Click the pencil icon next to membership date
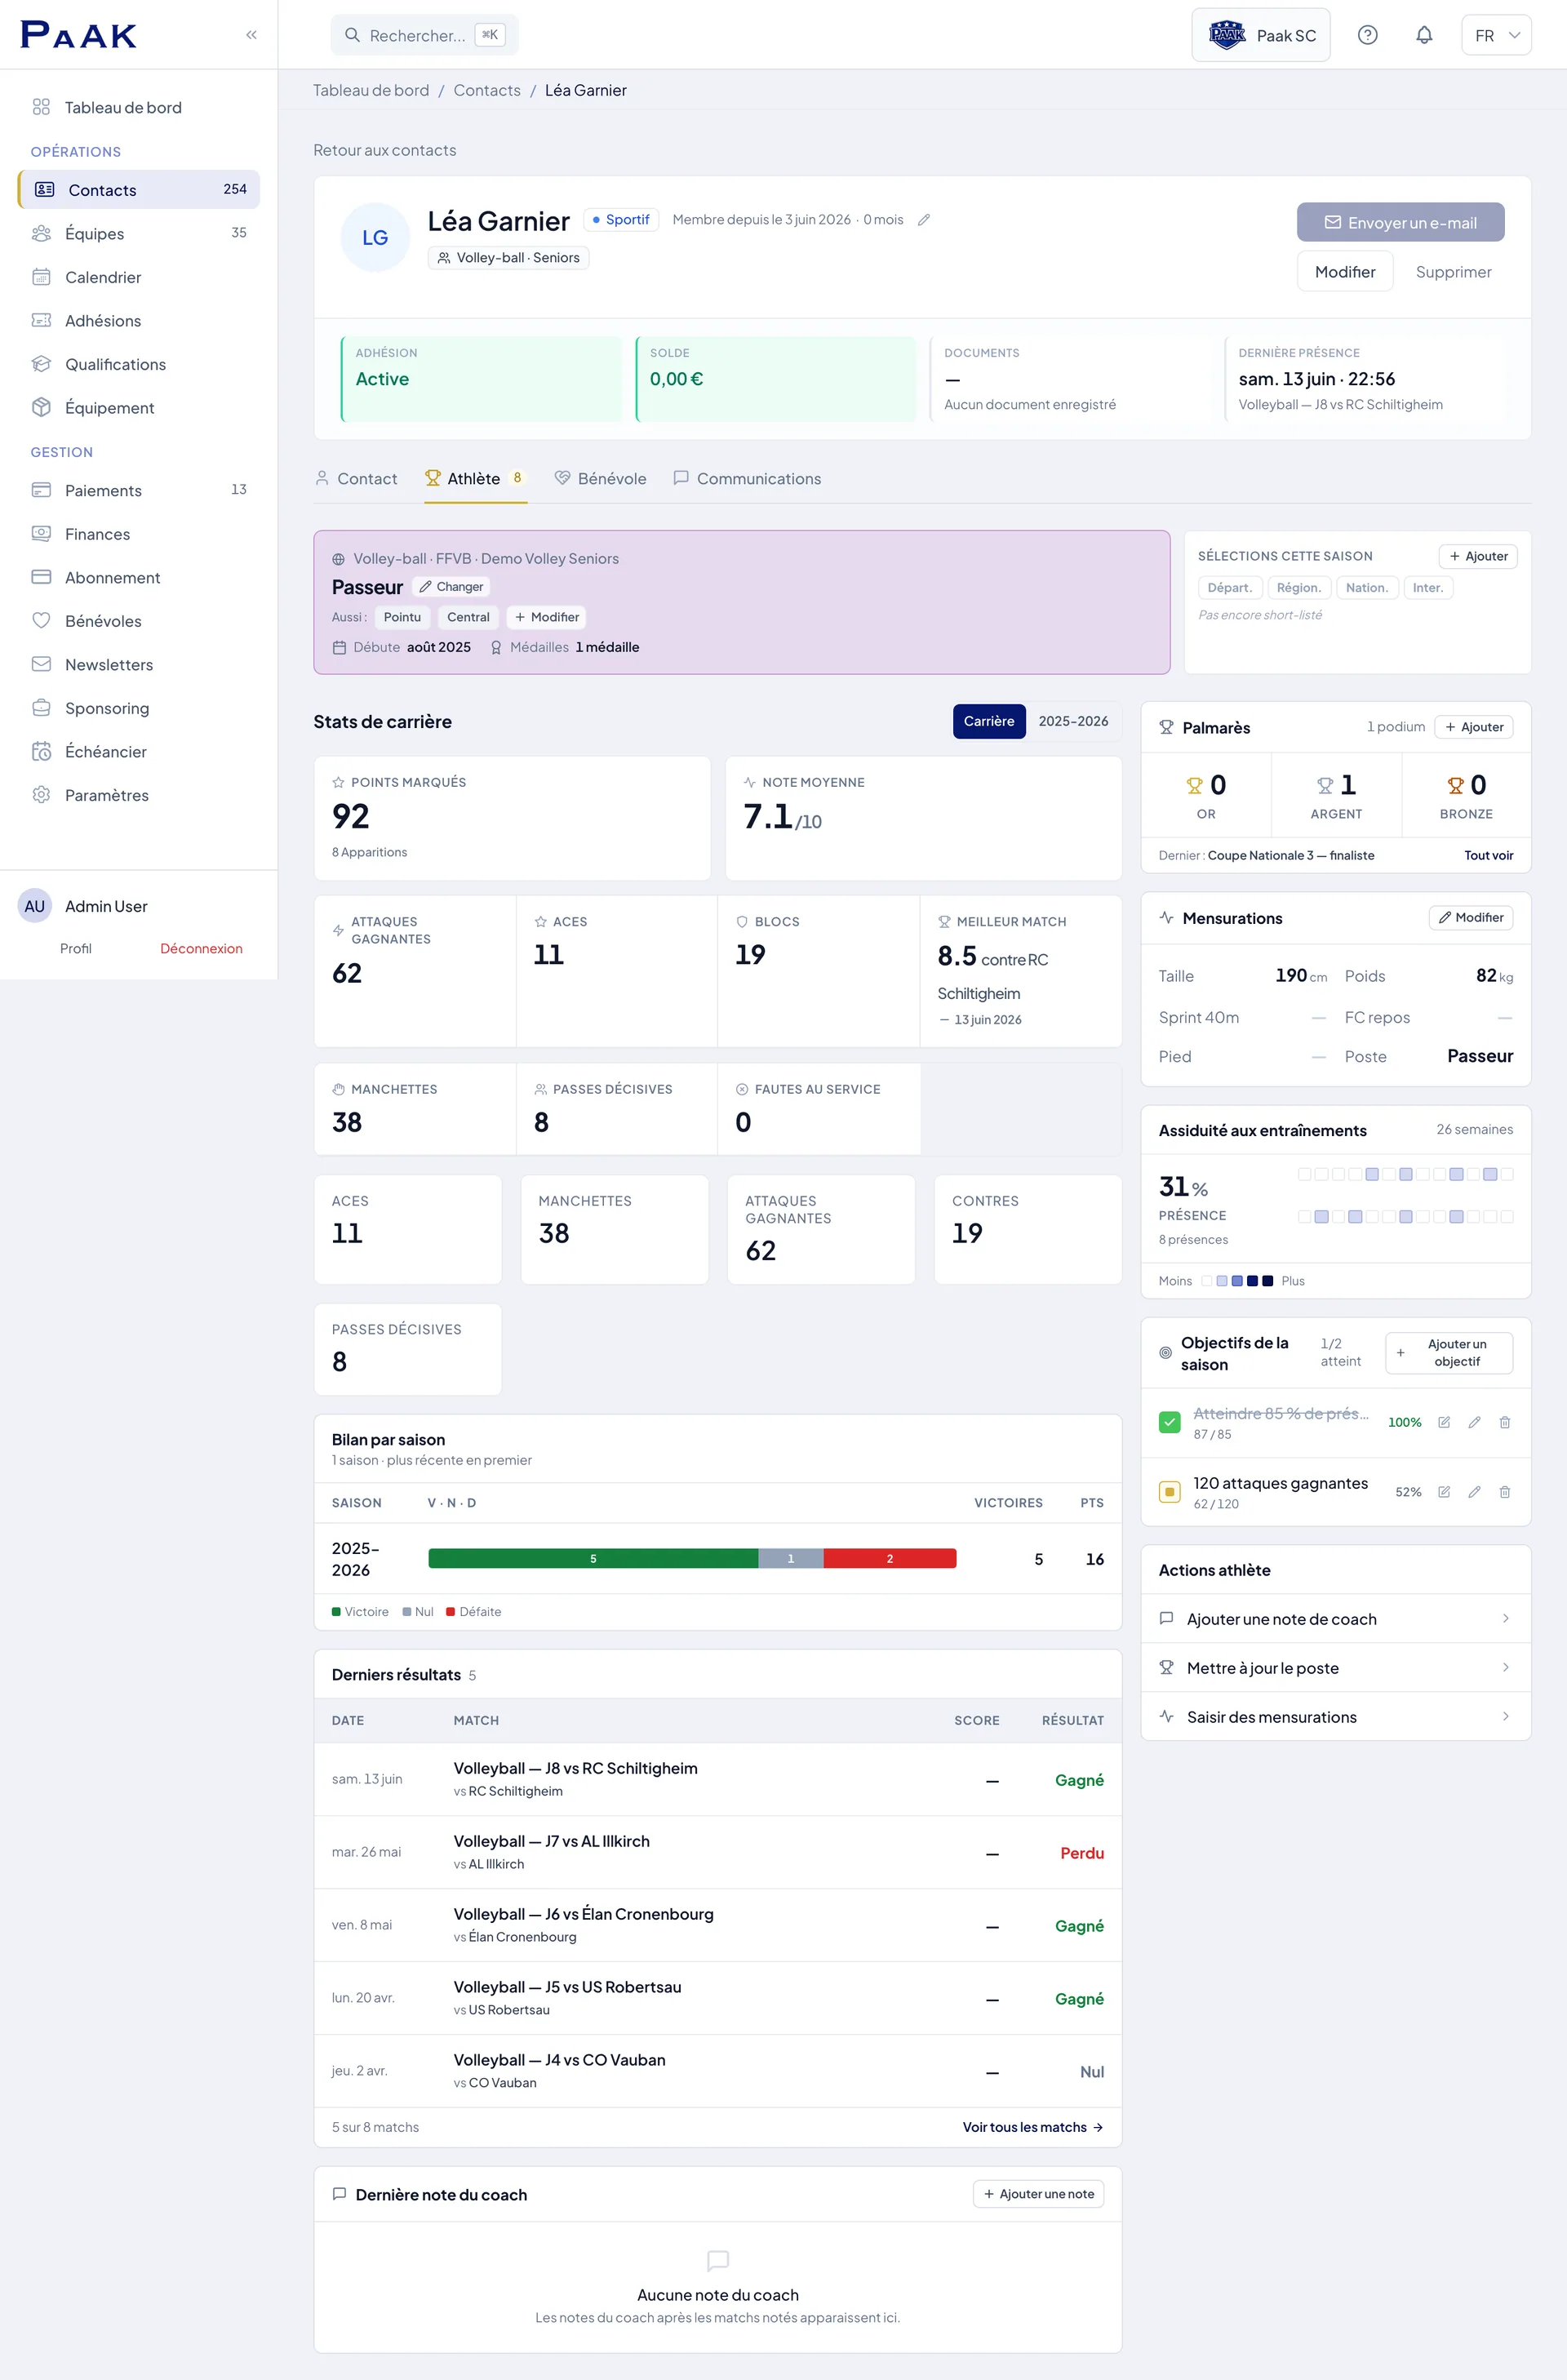This screenshot has height=2380, width=1567. (924, 220)
